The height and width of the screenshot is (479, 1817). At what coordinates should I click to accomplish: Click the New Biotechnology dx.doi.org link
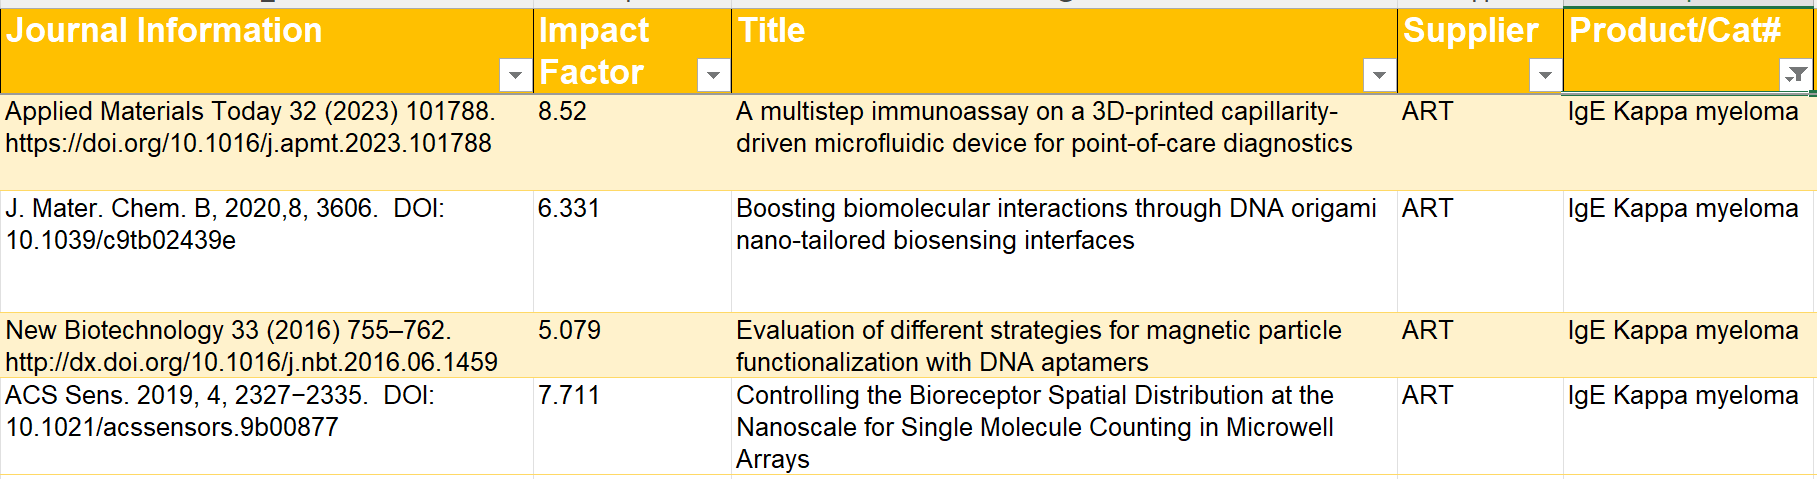[x=251, y=362]
